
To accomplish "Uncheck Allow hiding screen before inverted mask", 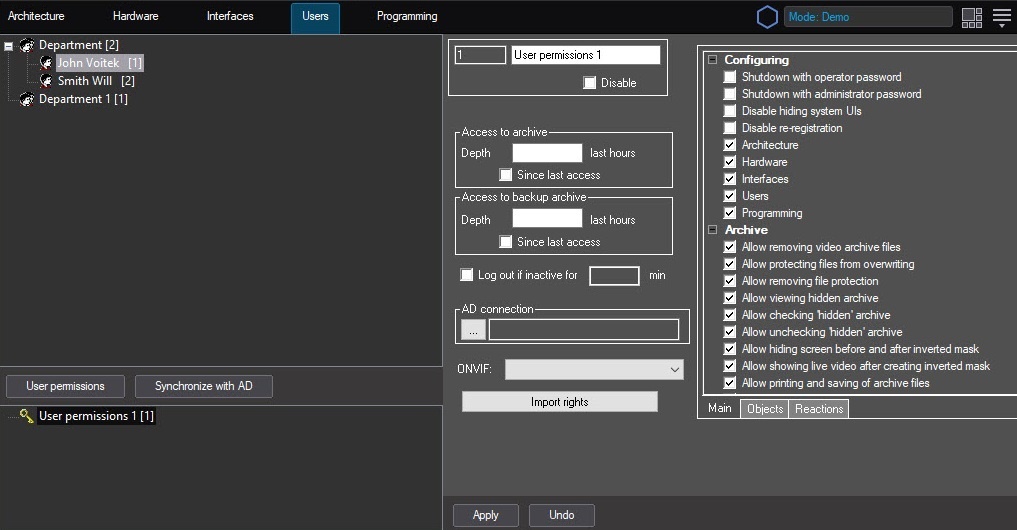I will [x=730, y=349].
